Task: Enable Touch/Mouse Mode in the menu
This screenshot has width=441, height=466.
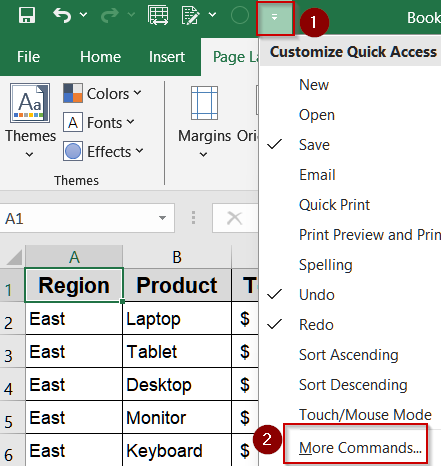Action: pyautogui.click(x=351, y=415)
